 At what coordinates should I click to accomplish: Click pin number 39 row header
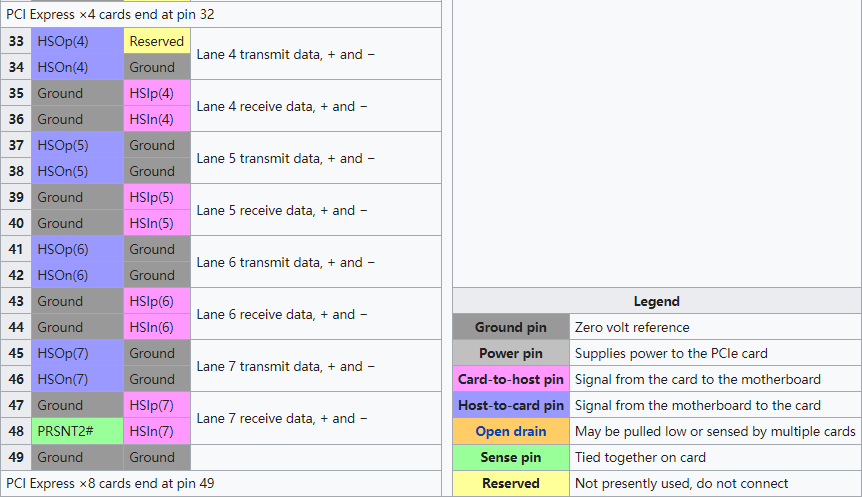tap(16, 197)
